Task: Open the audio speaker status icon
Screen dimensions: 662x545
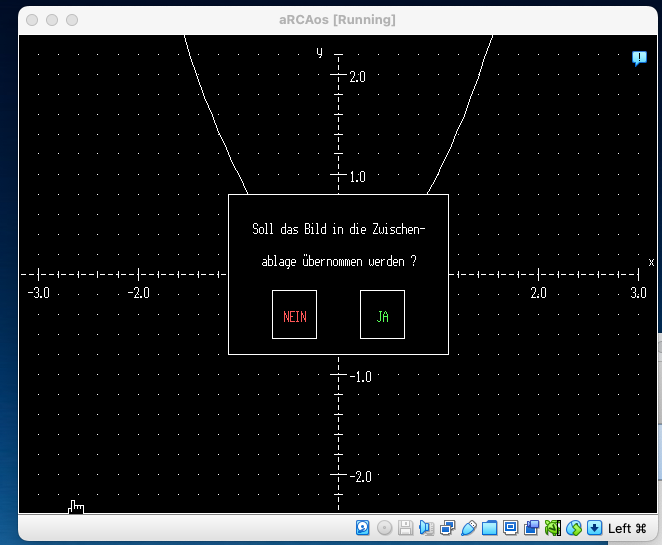Action: coord(426,527)
